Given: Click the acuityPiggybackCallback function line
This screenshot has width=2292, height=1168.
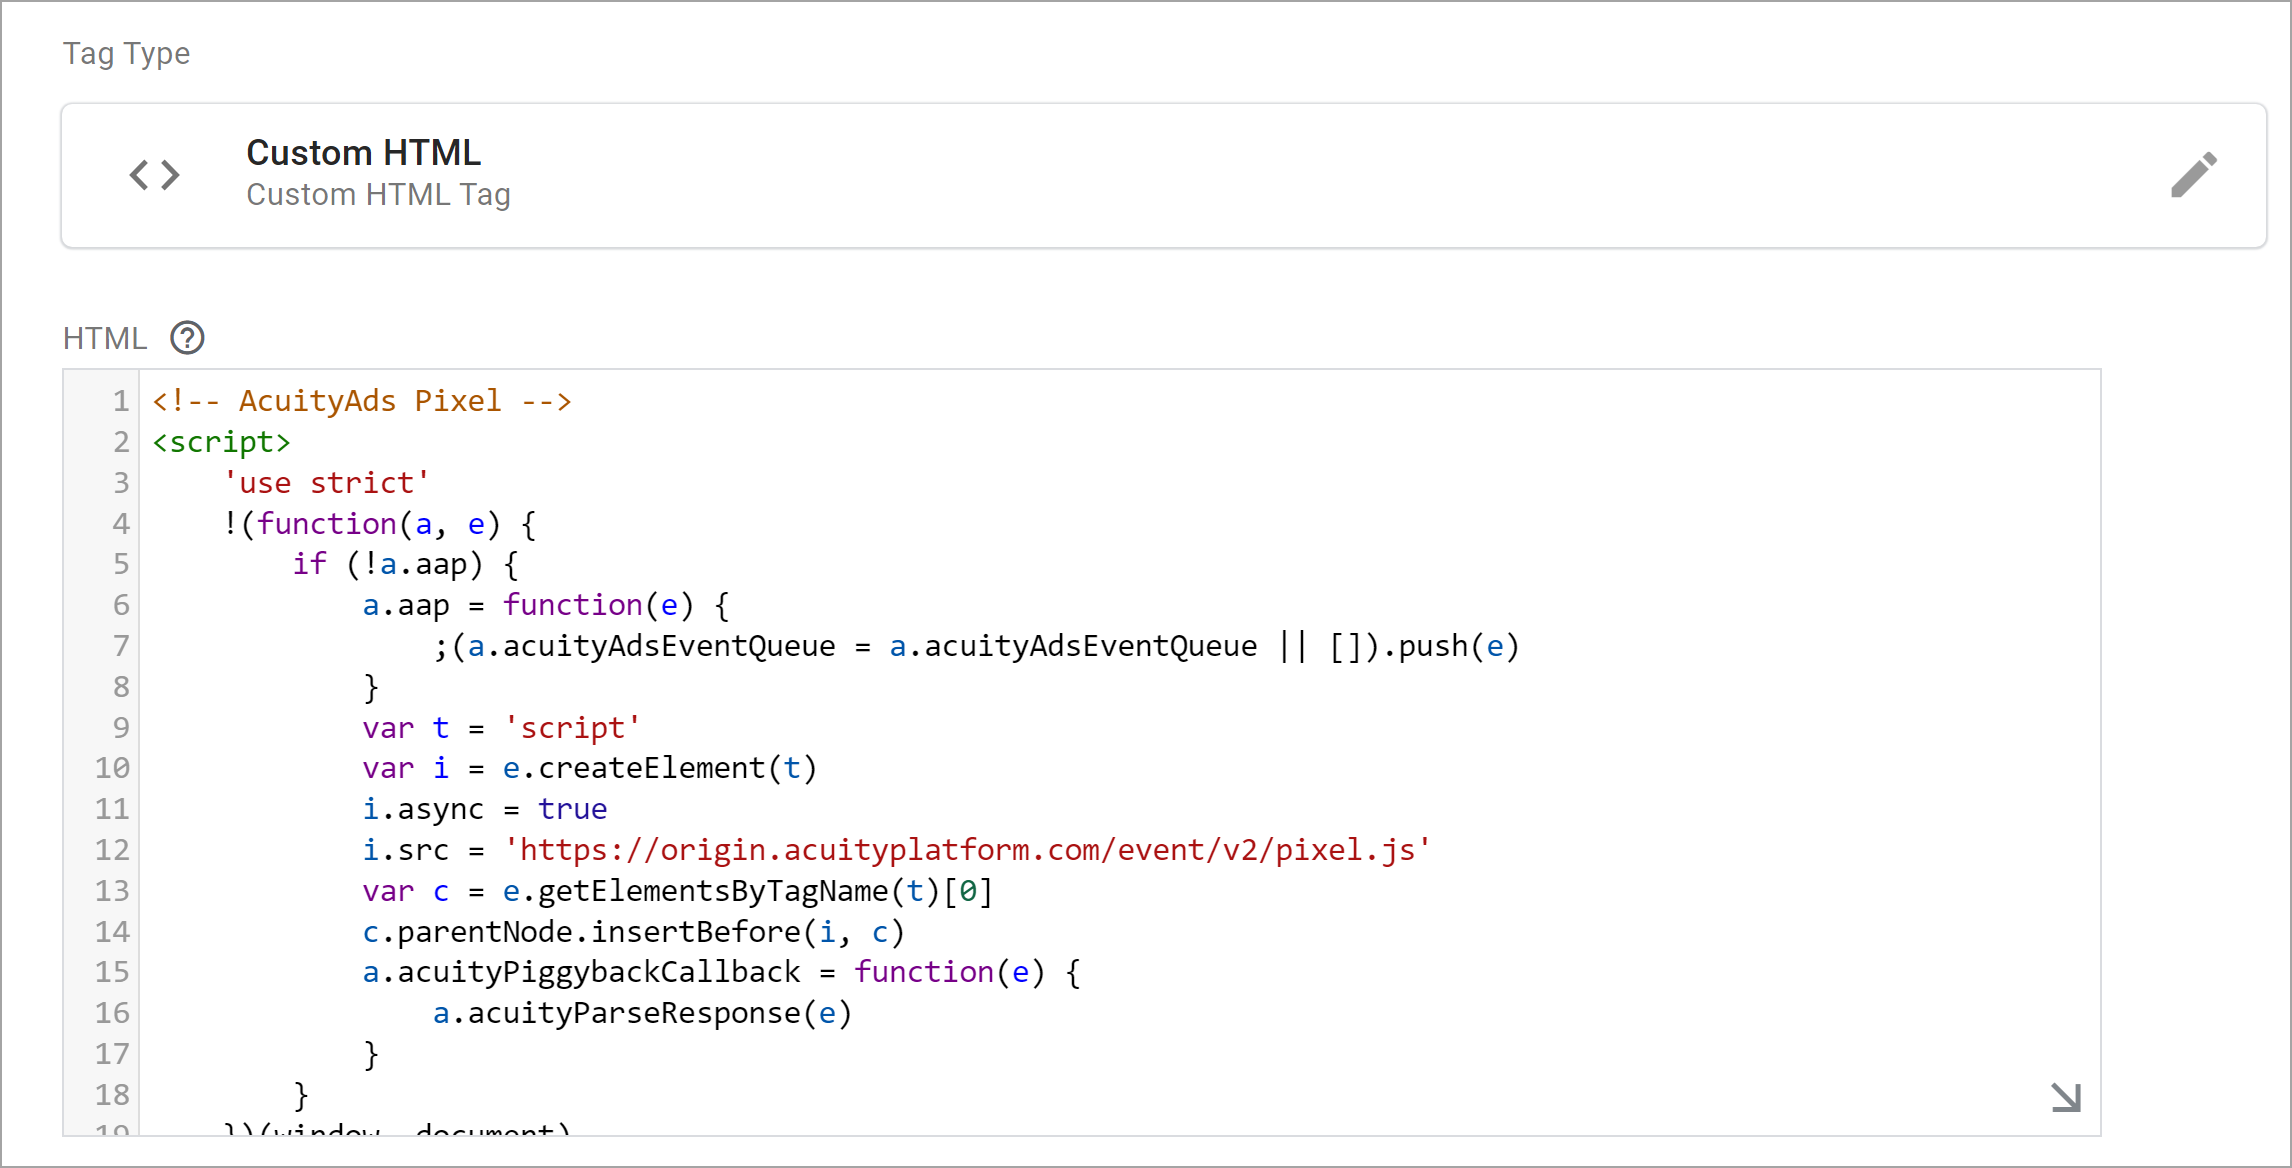Looking at the screenshot, I should (x=721, y=972).
